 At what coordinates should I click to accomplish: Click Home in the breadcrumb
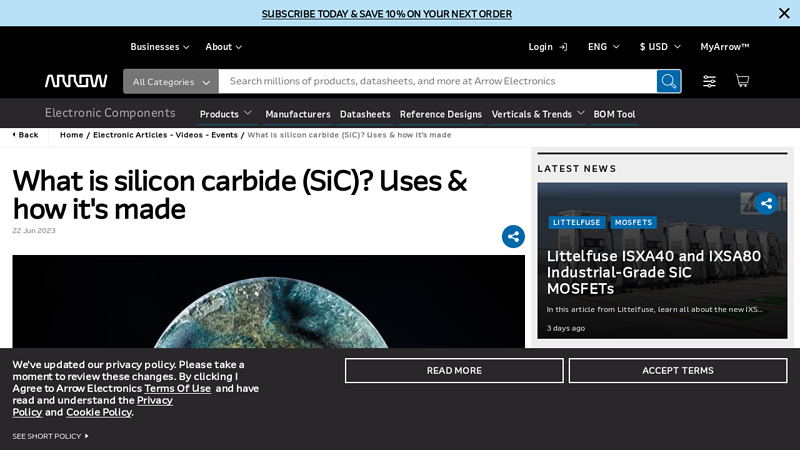point(71,135)
